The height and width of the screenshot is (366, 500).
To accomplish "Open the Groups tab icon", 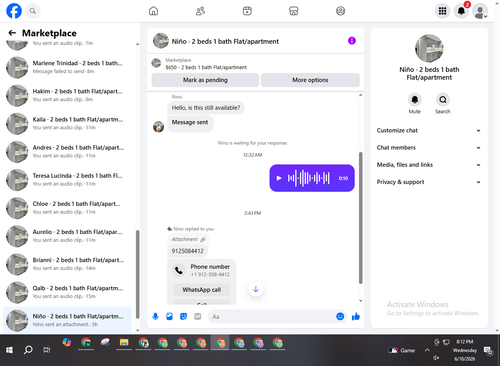I will point(340,11).
